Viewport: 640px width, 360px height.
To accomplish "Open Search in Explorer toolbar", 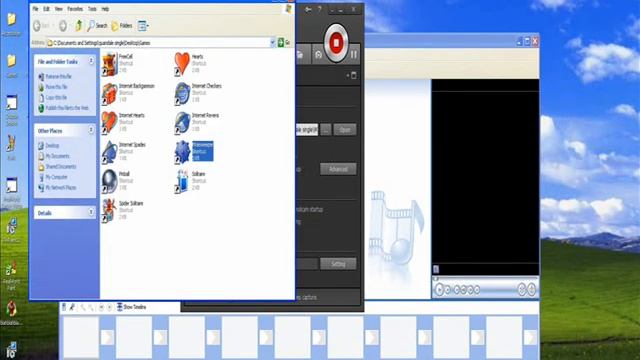I will (97, 26).
